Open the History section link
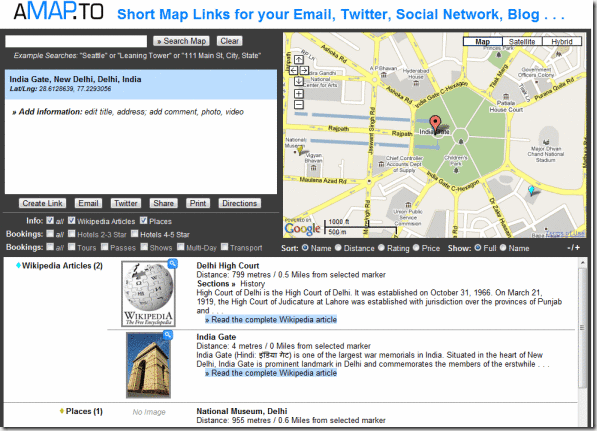Screen dimensions: 597x431 pyautogui.click(x=252, y=284)
